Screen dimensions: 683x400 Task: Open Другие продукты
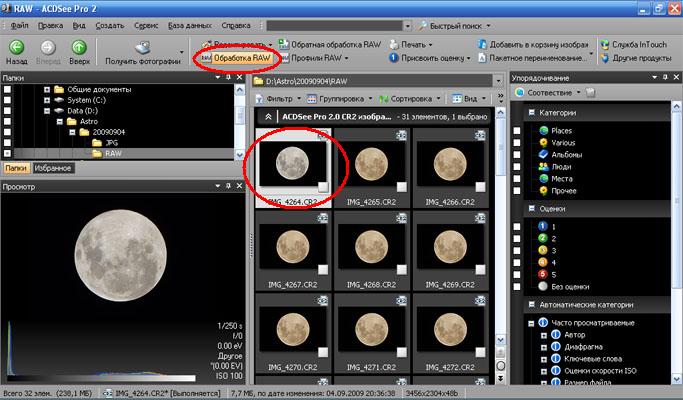(636, 58)
